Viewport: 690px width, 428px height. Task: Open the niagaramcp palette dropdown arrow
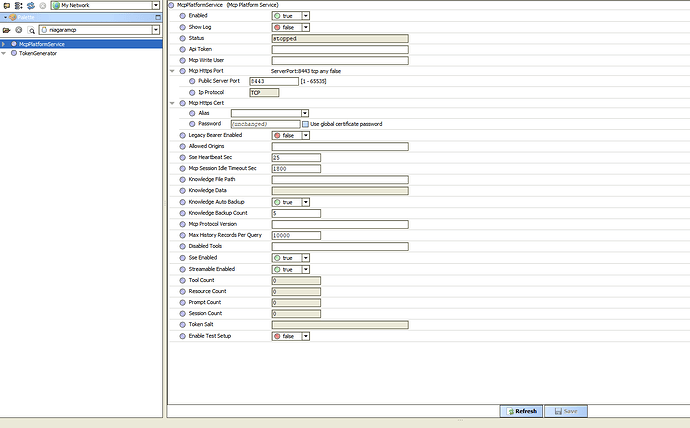(156, 30)
